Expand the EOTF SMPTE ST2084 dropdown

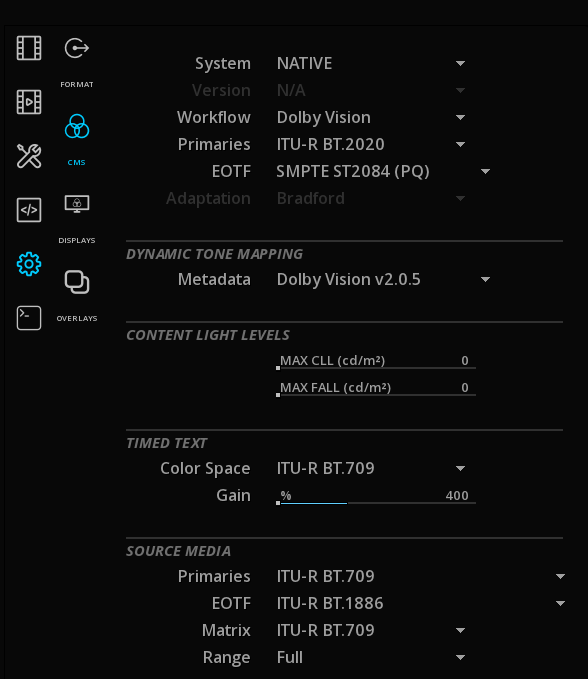click(x=383, y=171)
